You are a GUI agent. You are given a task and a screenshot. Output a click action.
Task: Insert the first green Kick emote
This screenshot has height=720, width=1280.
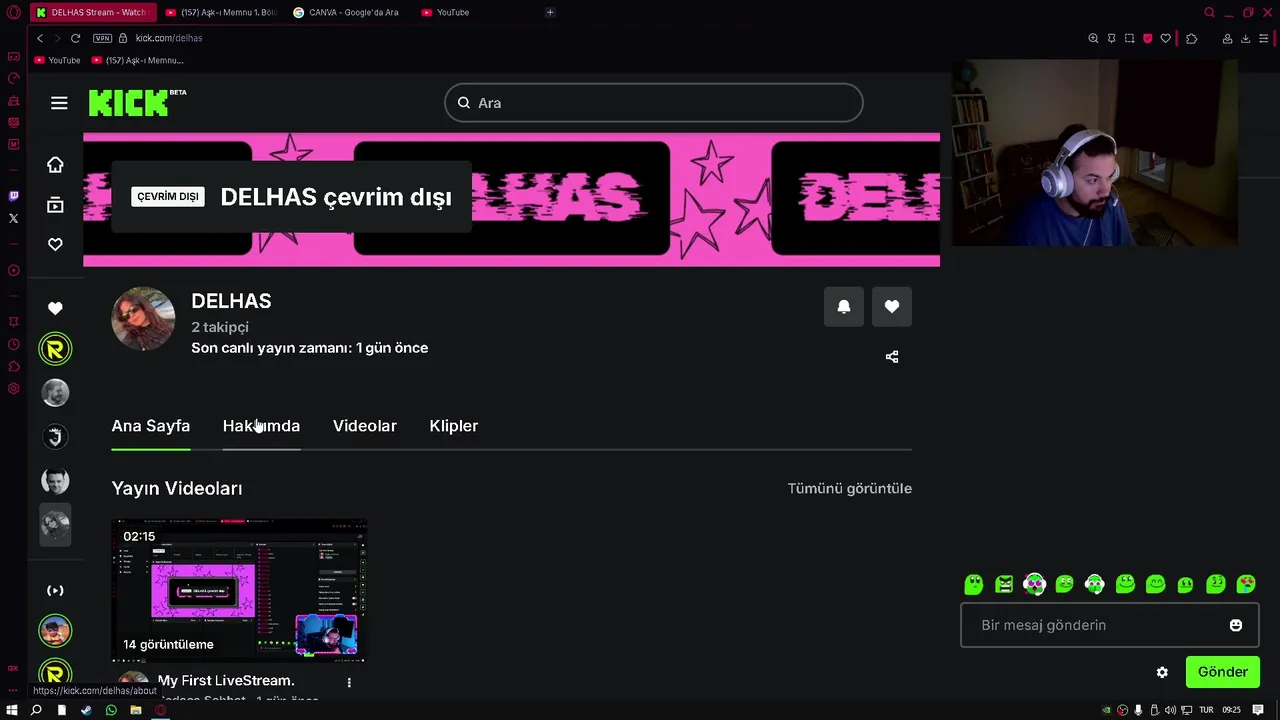(x=974, y=584)
